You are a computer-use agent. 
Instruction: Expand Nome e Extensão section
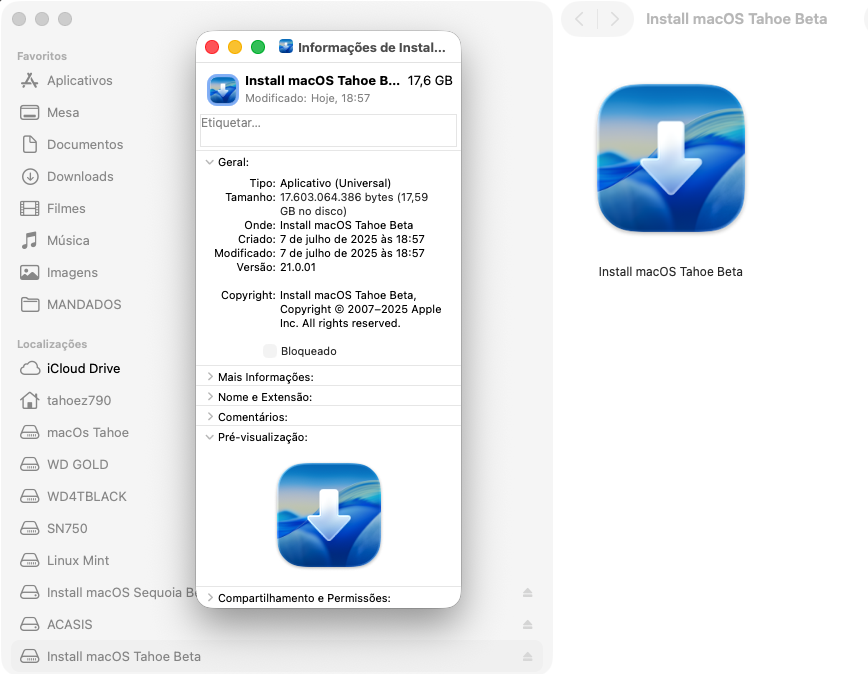(x=210, y=397)
